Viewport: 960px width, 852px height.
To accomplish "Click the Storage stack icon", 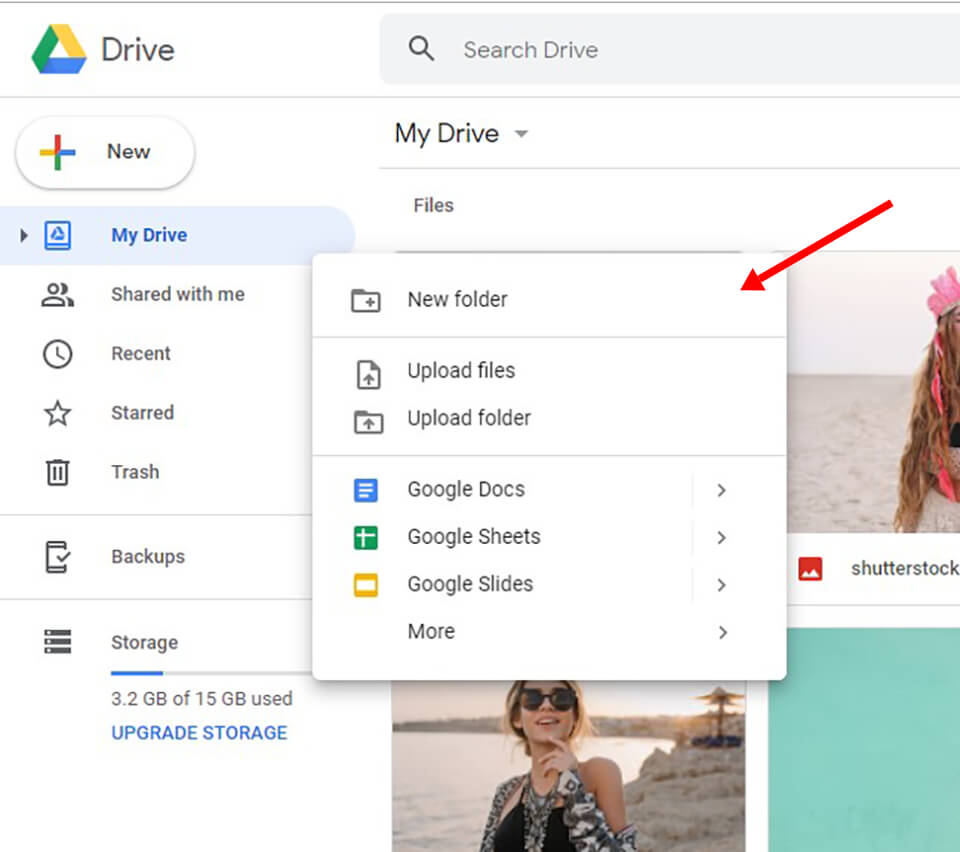I will [58, 641].
